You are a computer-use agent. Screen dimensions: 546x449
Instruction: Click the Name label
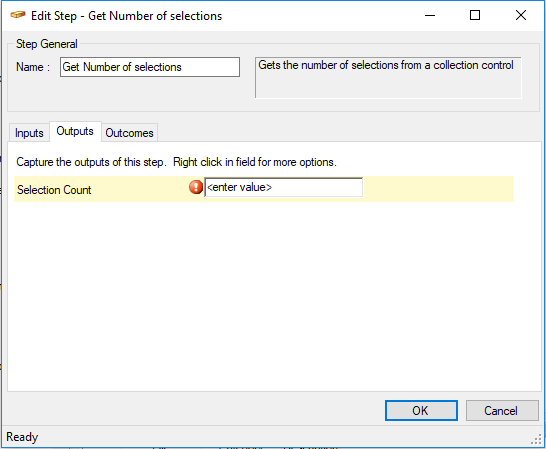point(33,67)
